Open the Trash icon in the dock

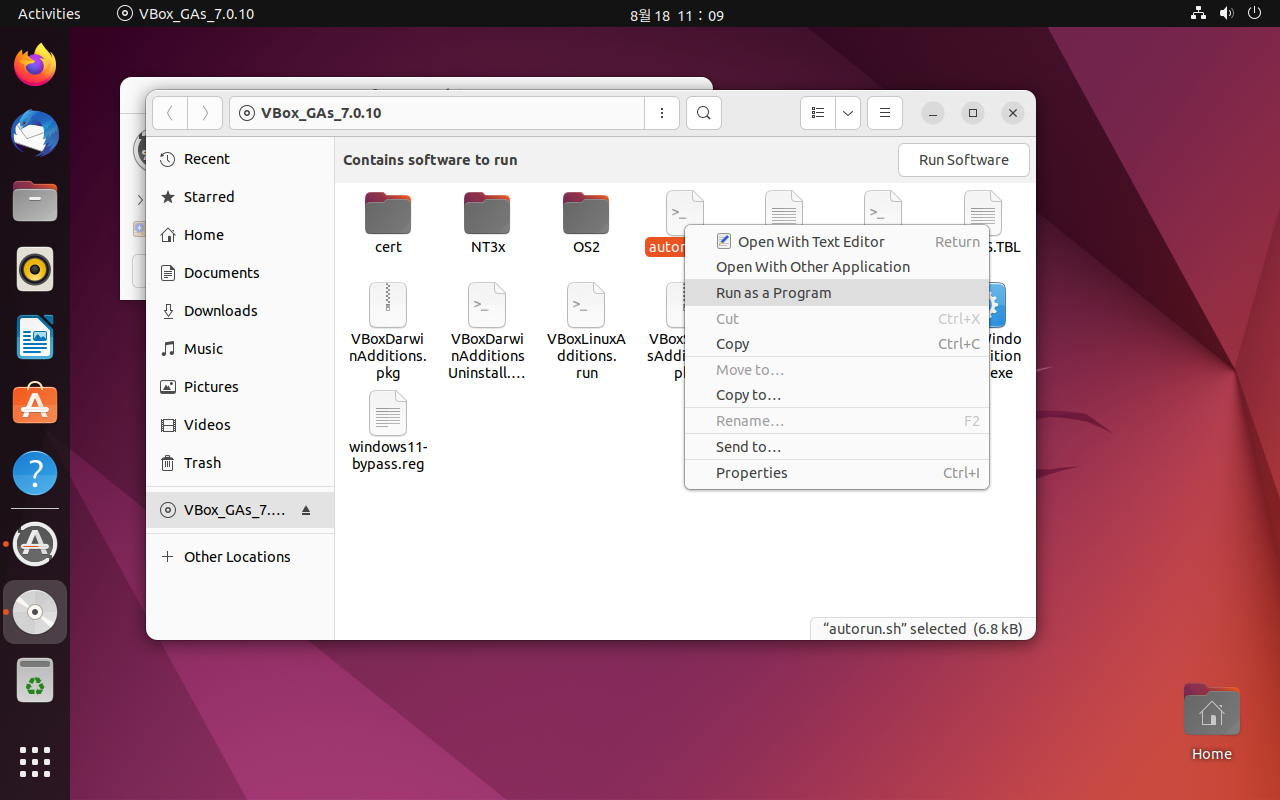pos(35,680)
